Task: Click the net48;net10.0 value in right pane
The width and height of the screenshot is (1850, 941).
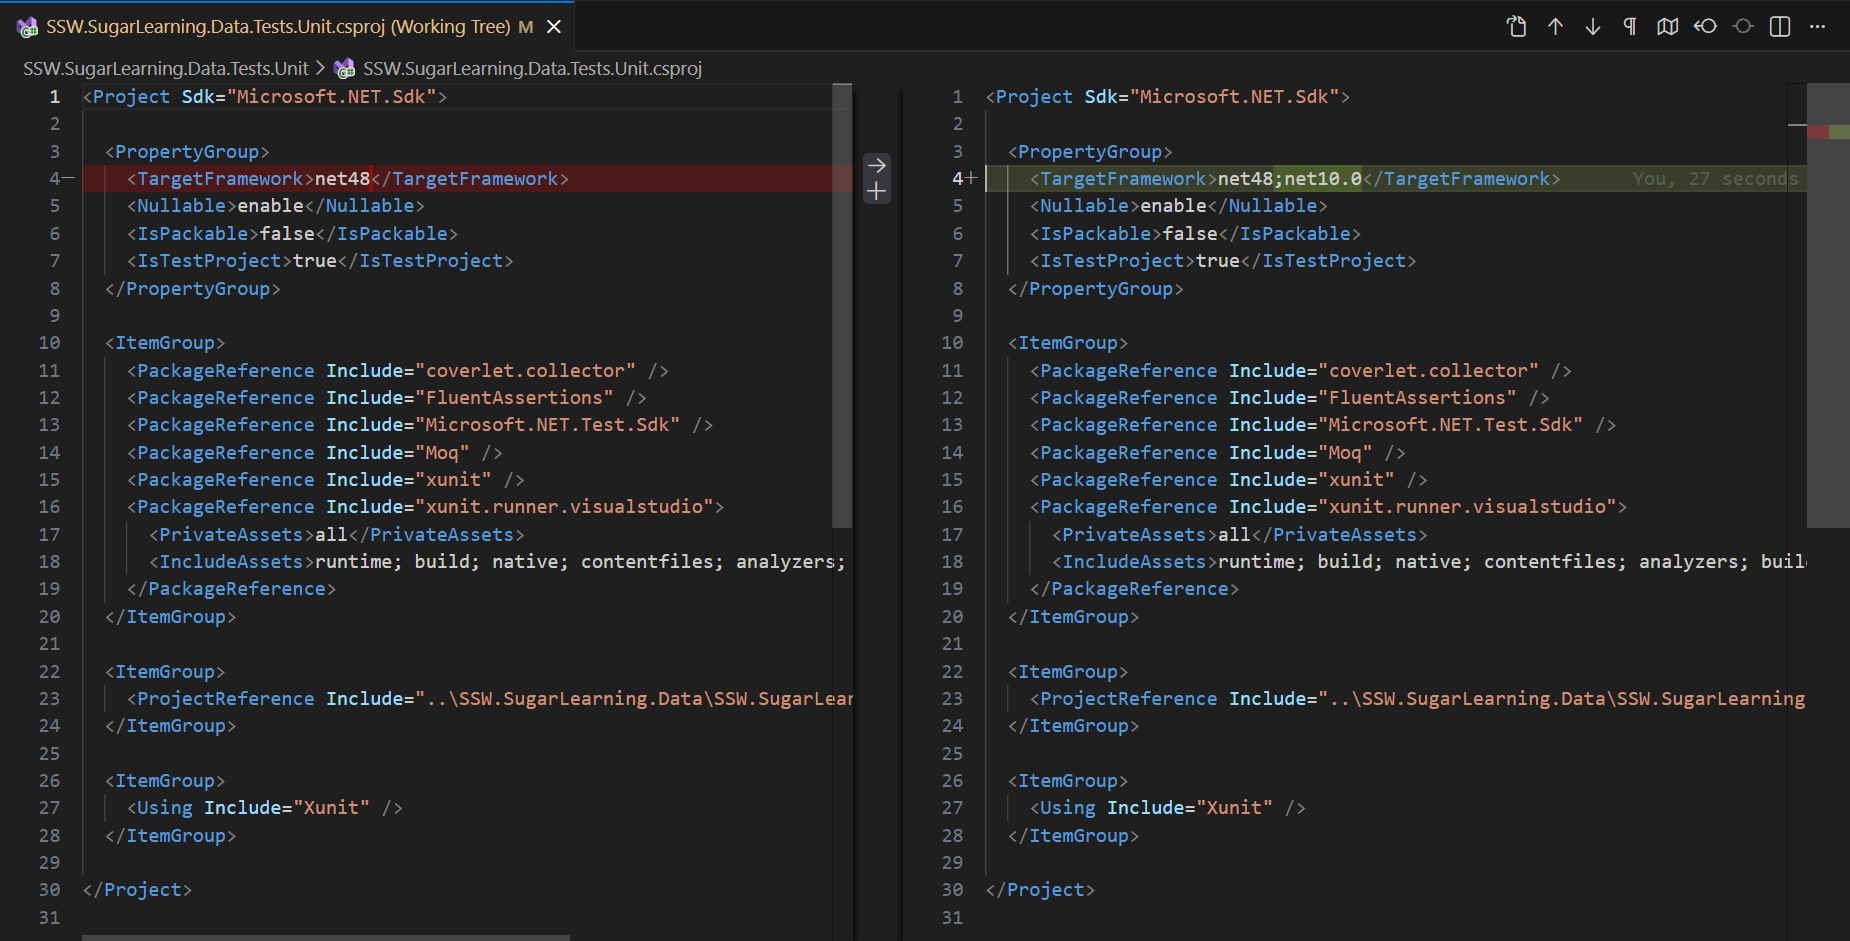Action: [x=1289, y=179]
